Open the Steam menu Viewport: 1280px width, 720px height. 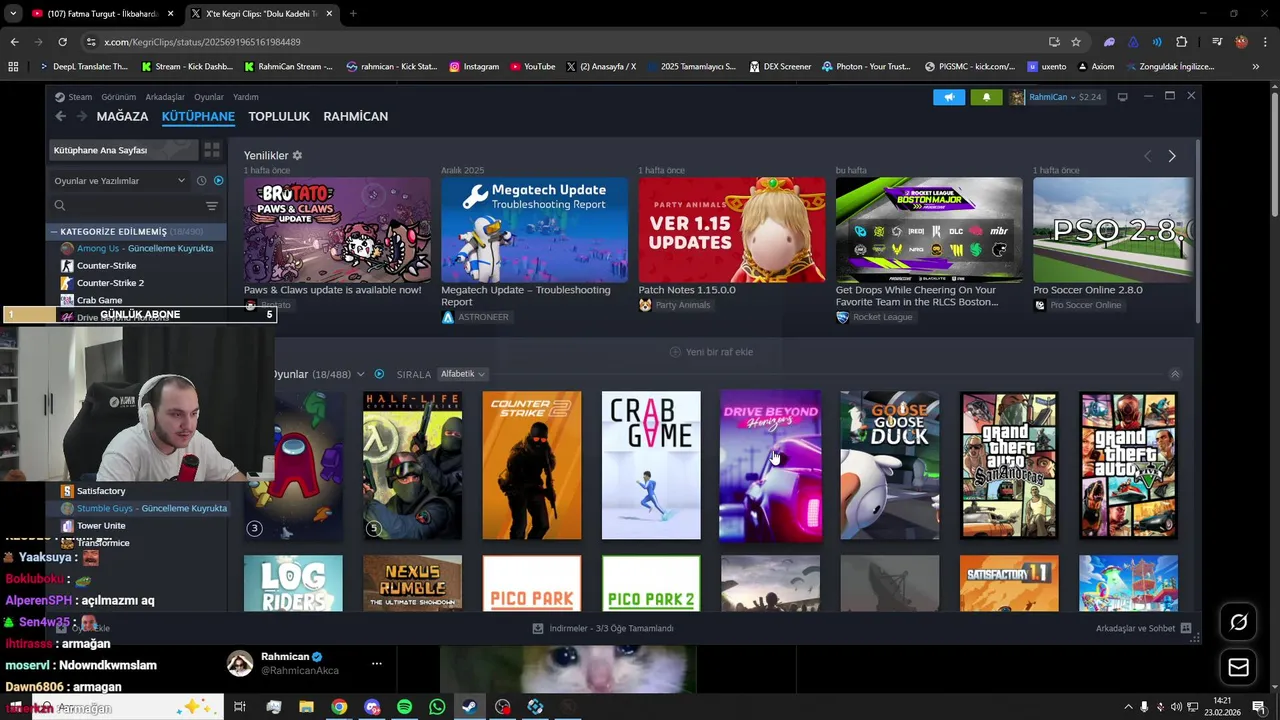pos(80,97)
